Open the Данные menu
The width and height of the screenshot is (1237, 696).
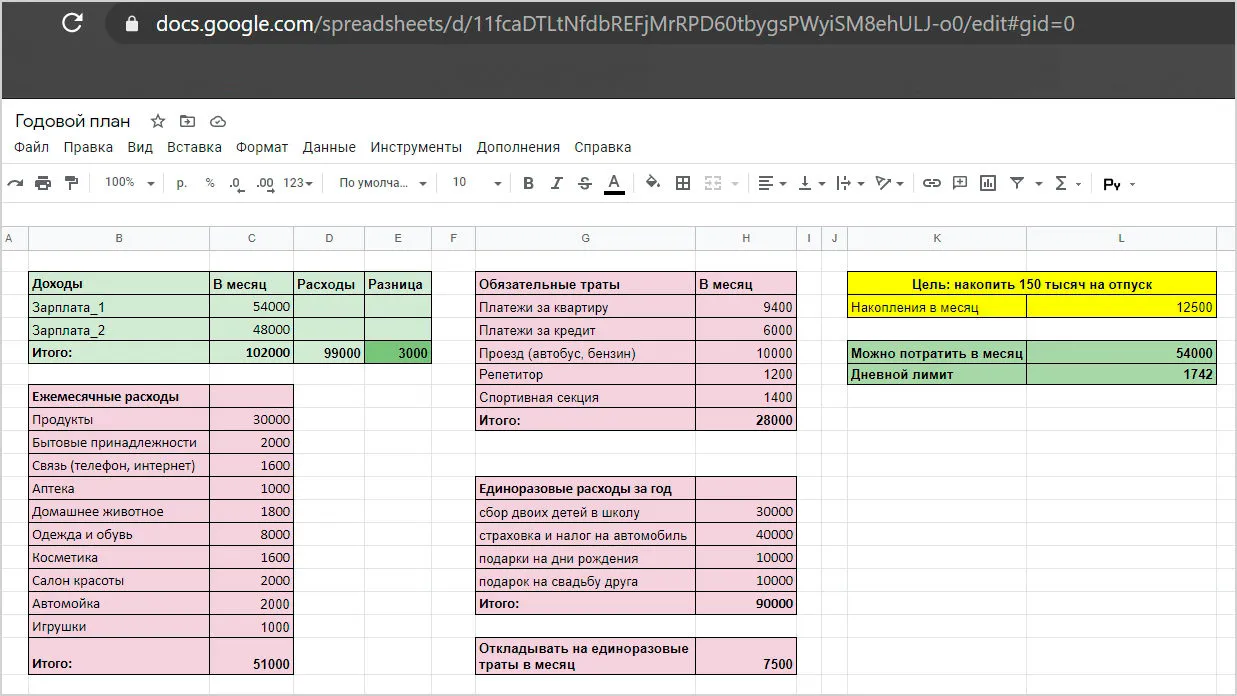coord(329,147)
